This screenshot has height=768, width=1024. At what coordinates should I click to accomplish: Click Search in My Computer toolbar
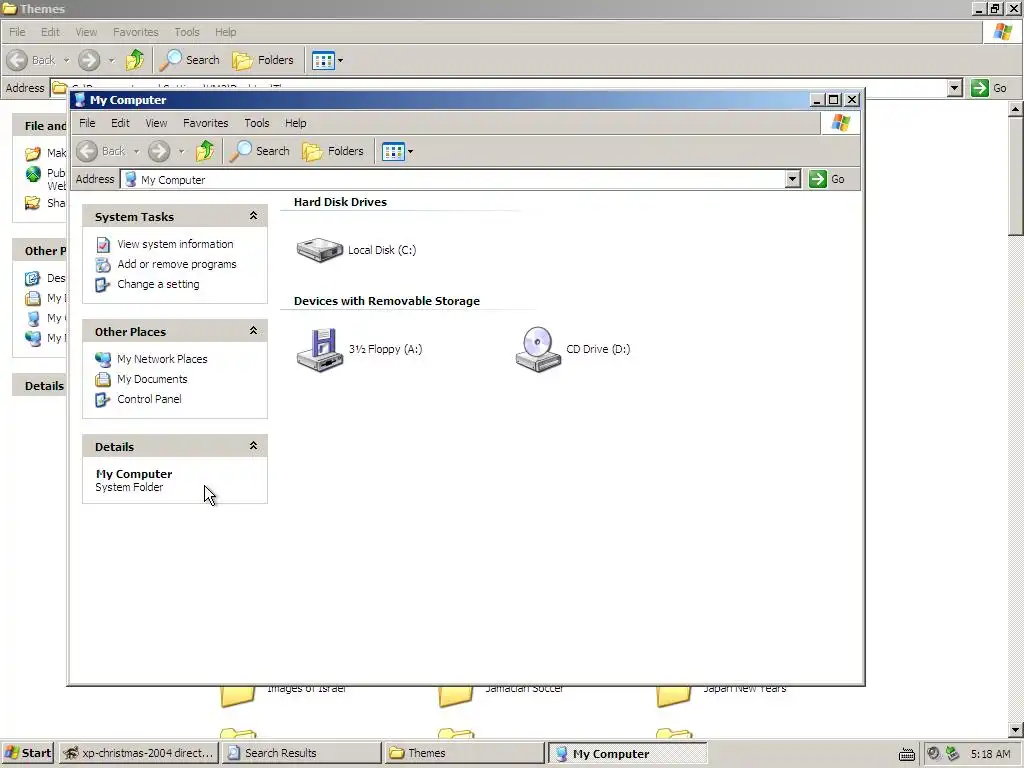260,151
